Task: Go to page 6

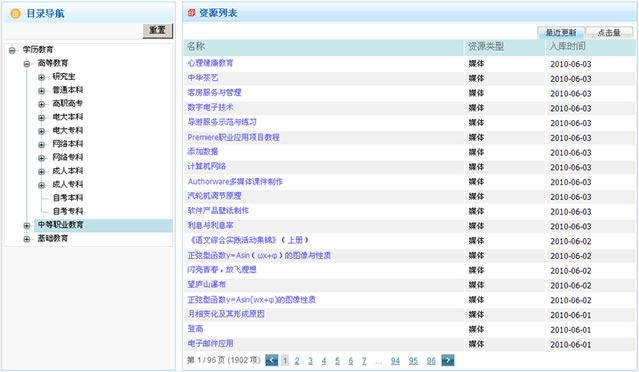Action: [x=350, y=361]
